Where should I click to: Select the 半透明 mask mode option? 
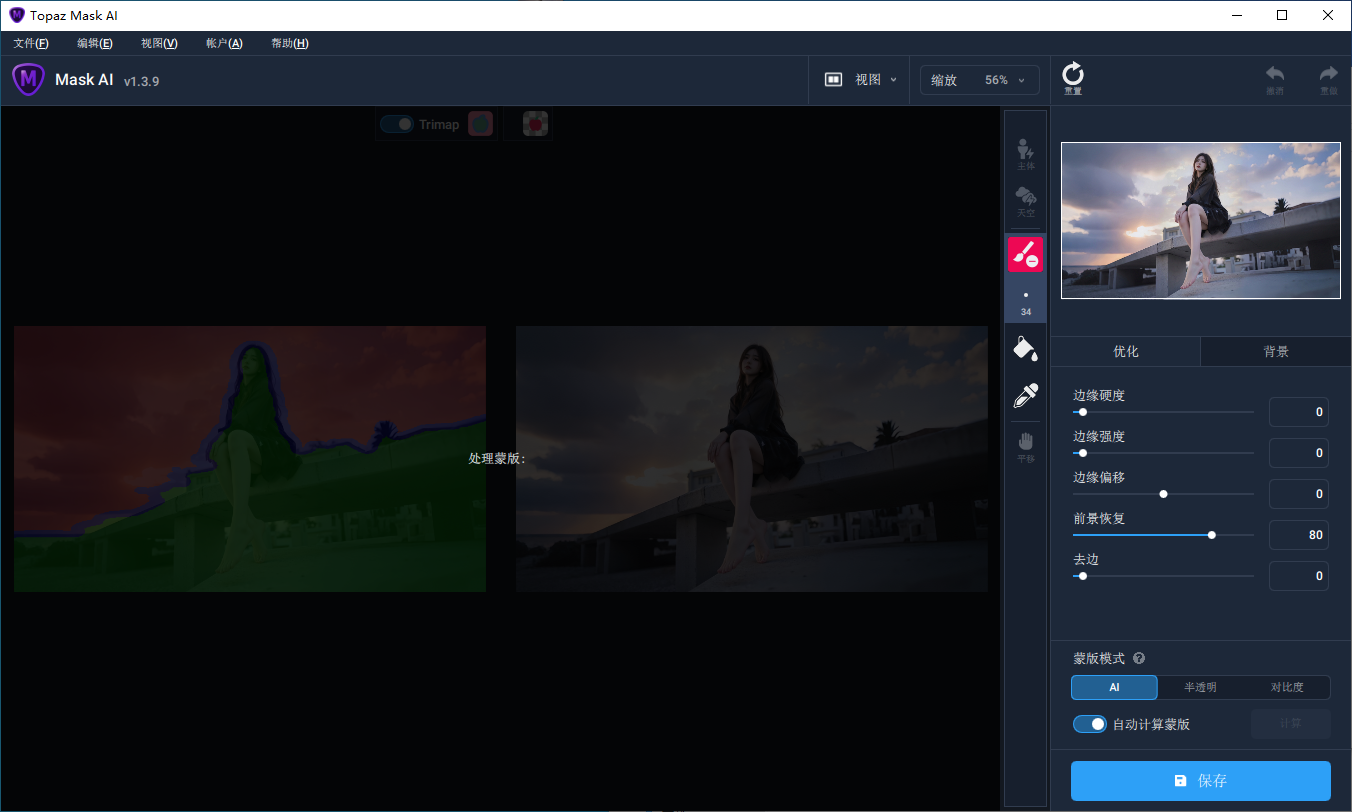1200,688
